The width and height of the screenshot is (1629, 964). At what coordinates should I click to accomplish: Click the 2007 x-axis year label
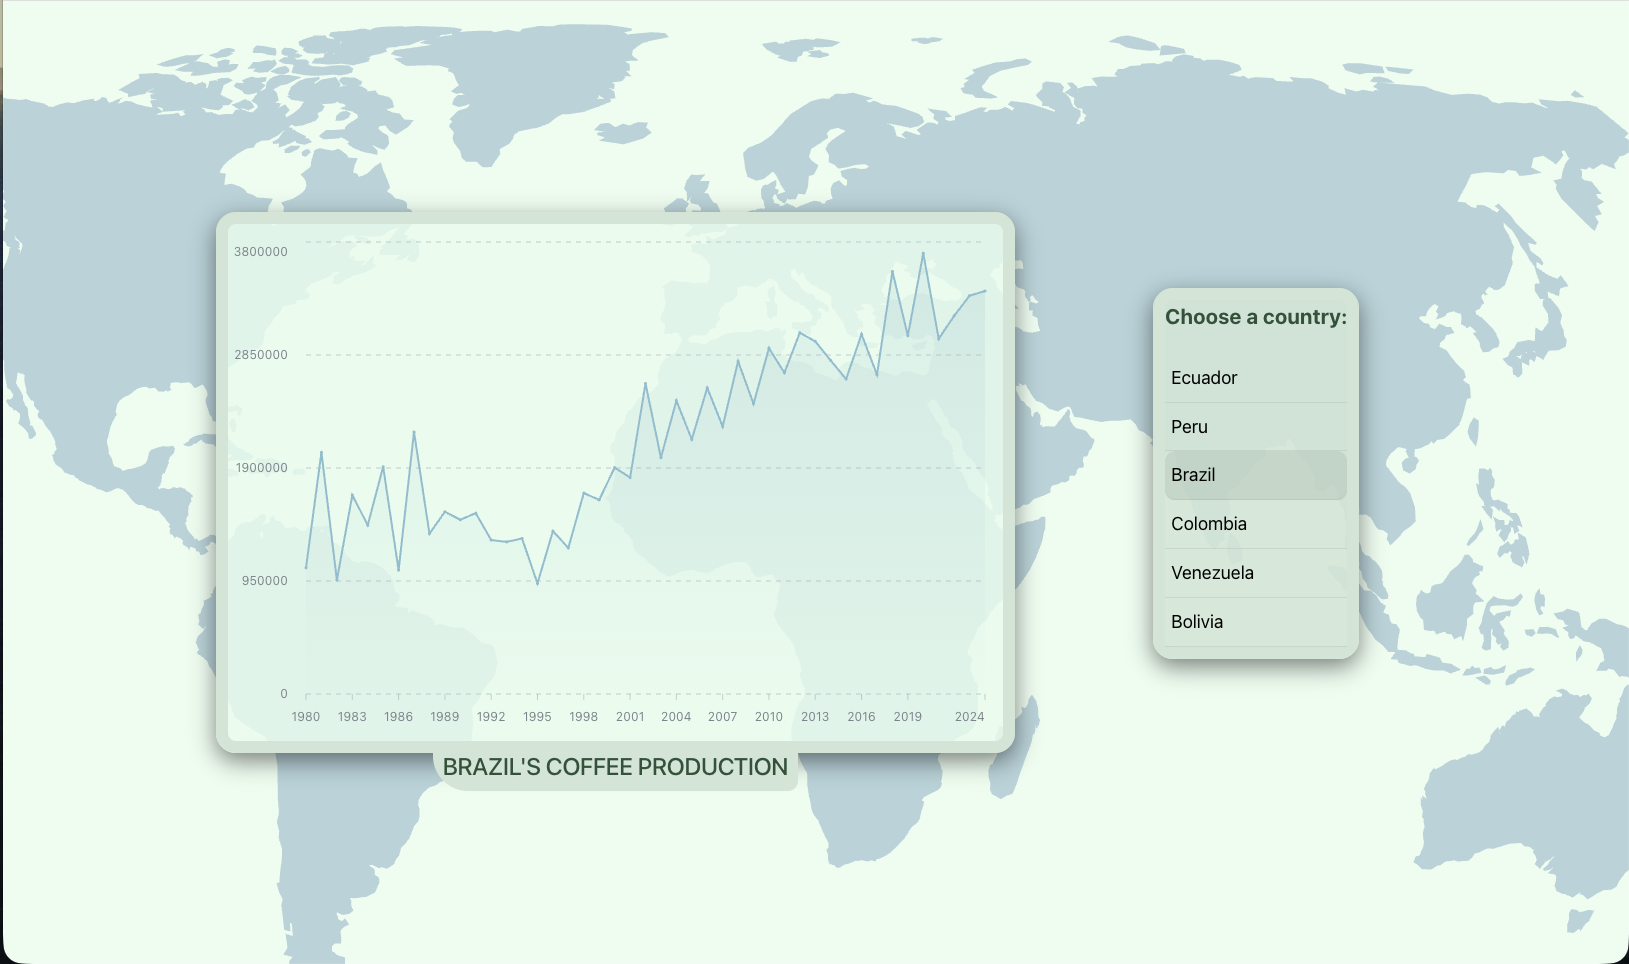tap(723, 717)
